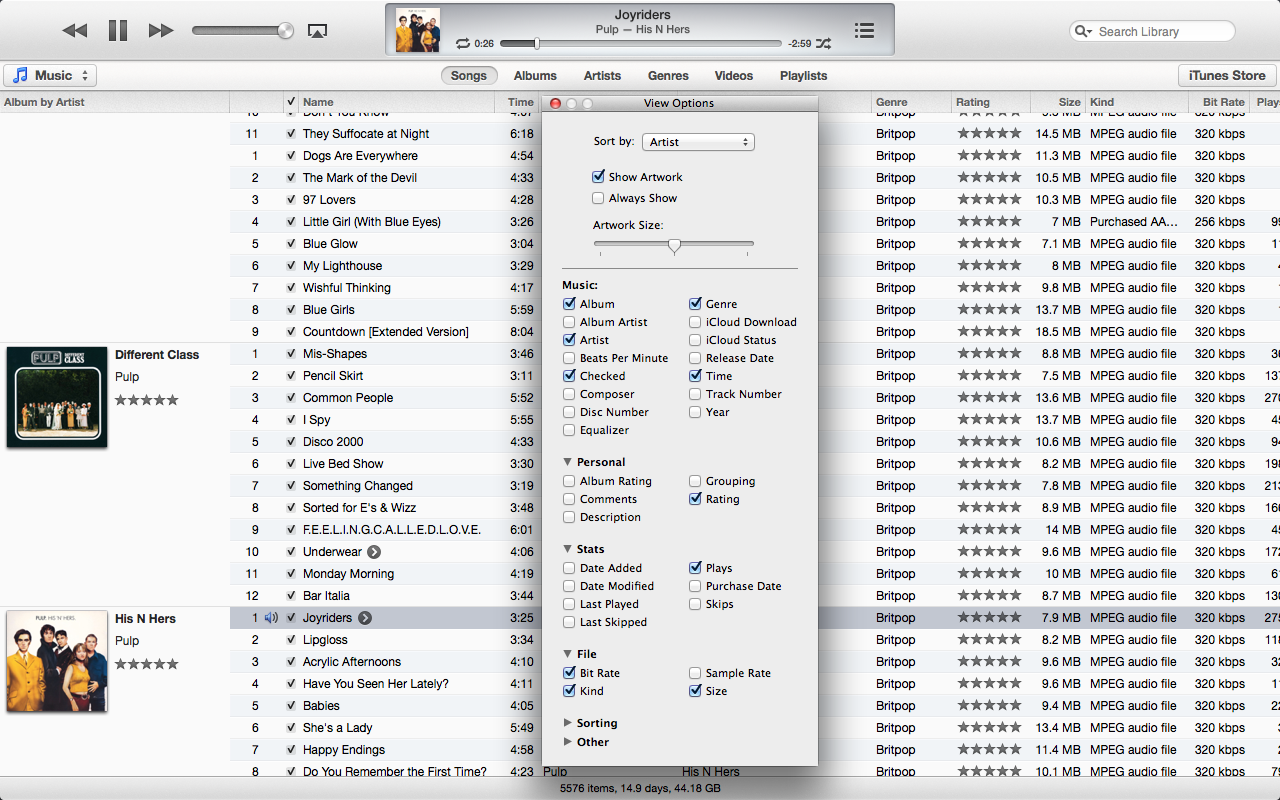Enable the Beats Per Minute column
This screenshot has height=800, width=1280.
coord(569,358)
